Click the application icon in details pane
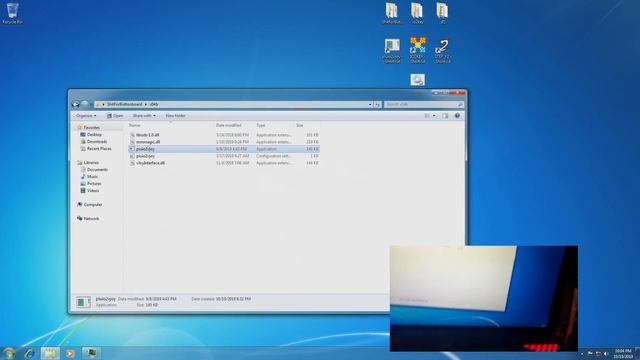This screenshot has height=360, width=640. pyautogui.click(x=83, y=302)
